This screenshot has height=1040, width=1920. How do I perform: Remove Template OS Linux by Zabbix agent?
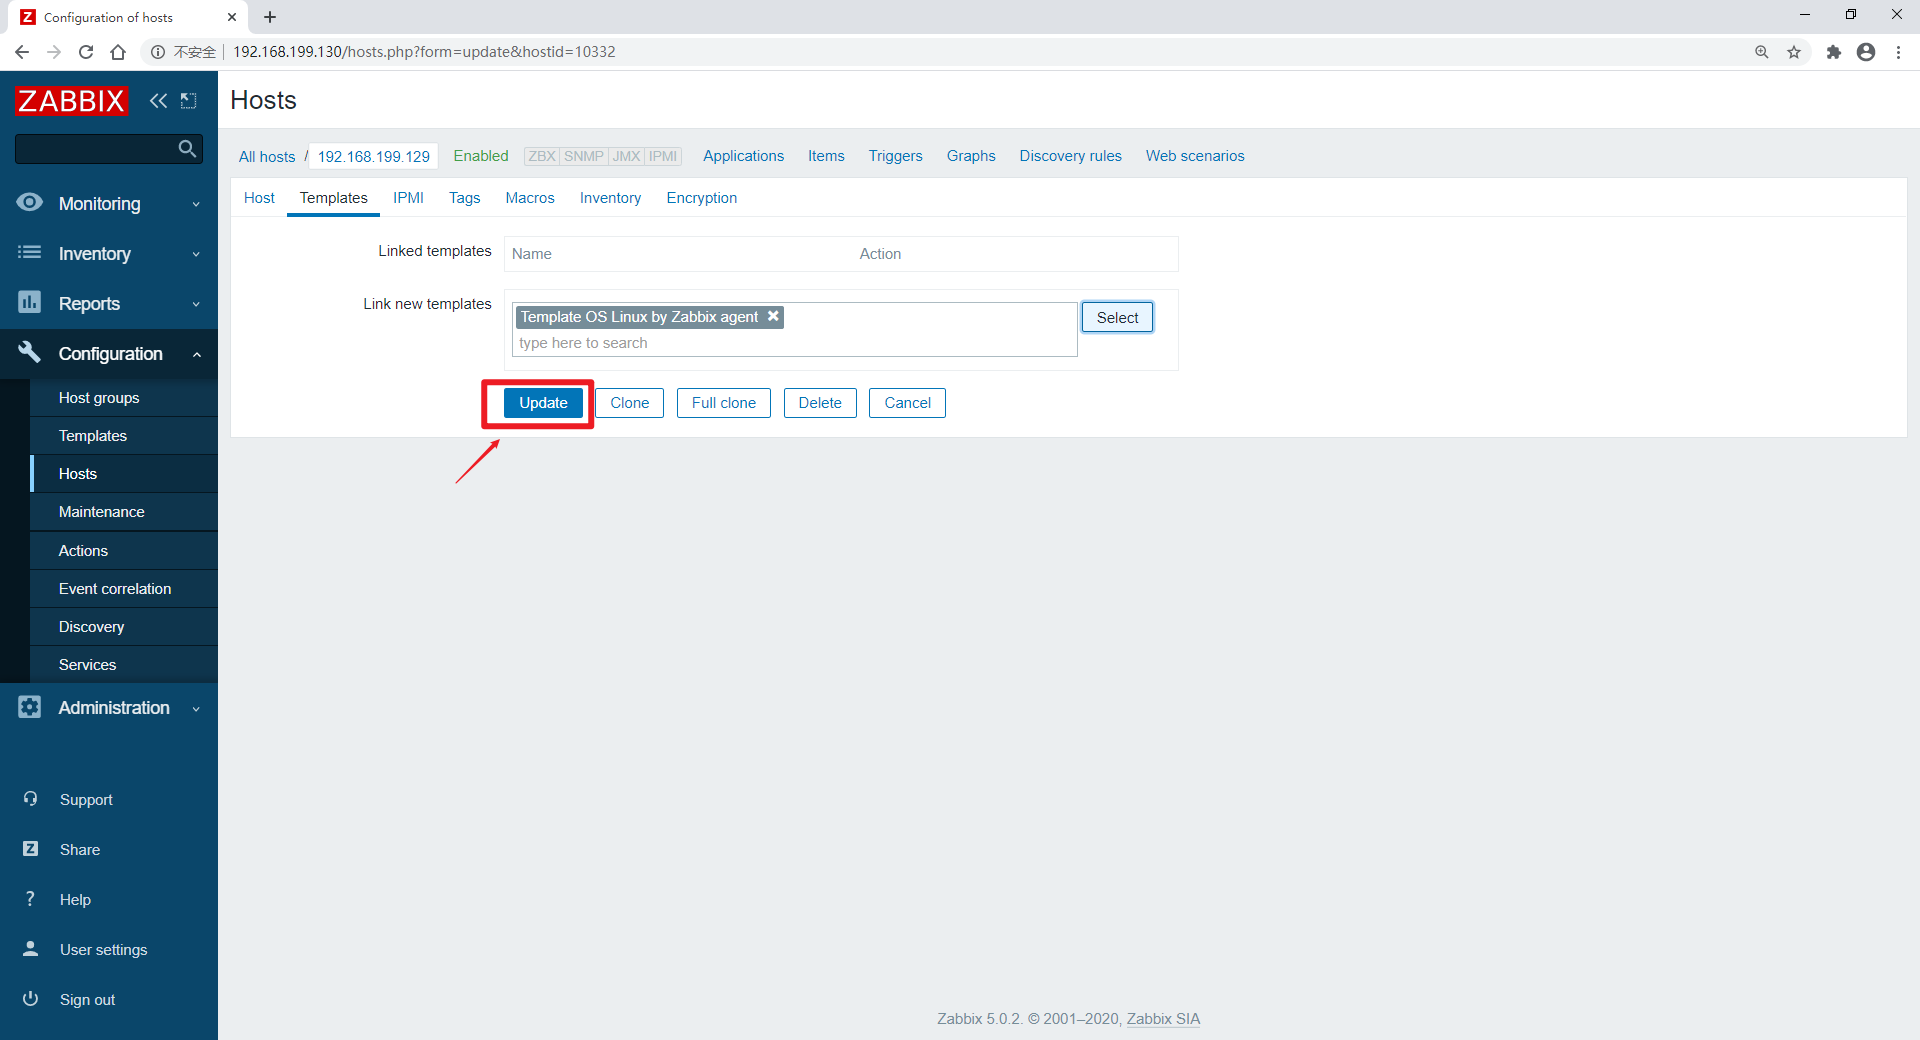pos(773,316)
